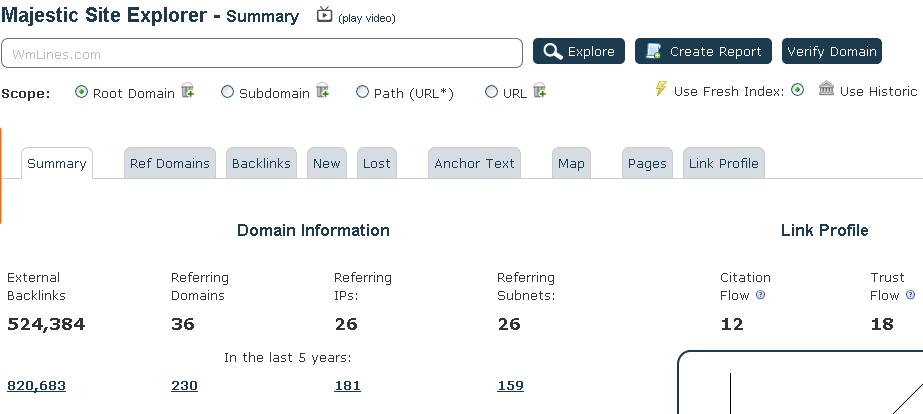Select the Subdomain scope radio button
Screen dimensions: 923x414
227,92
